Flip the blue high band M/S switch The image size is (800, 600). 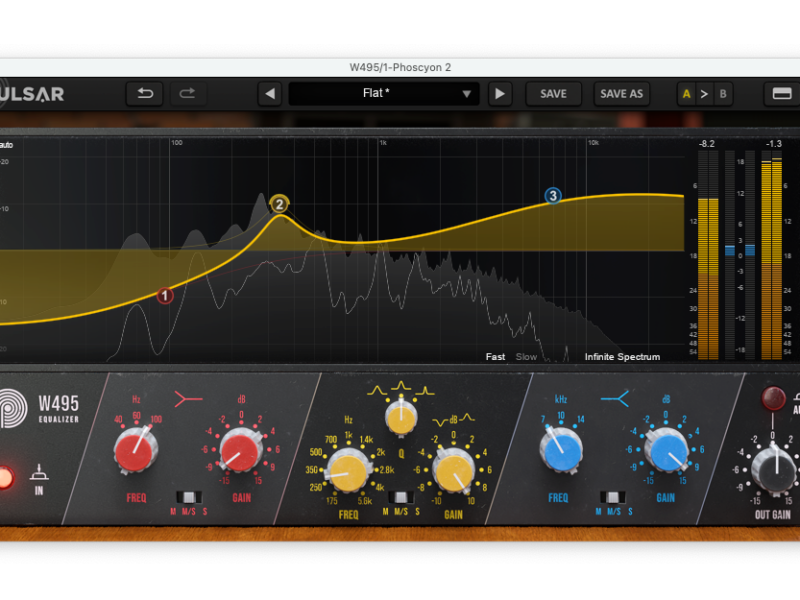coord(613,497)
